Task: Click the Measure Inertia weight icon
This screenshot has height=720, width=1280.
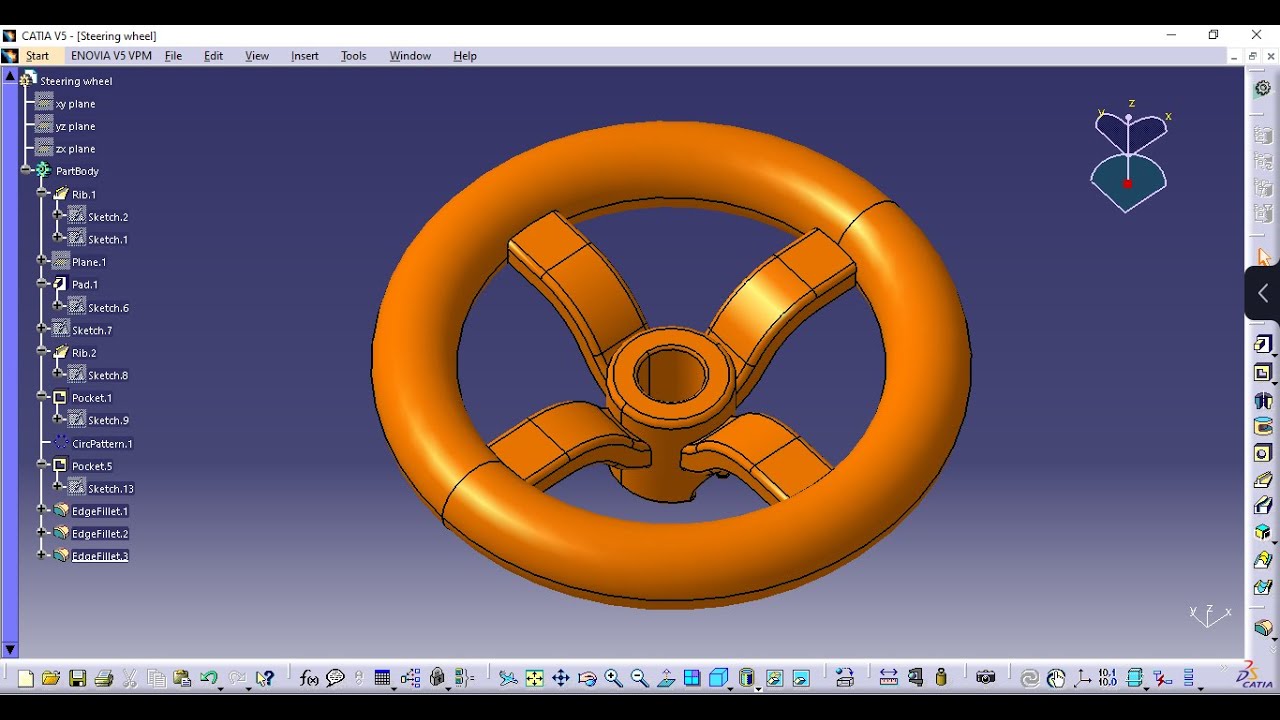Action: pos(941,679)
